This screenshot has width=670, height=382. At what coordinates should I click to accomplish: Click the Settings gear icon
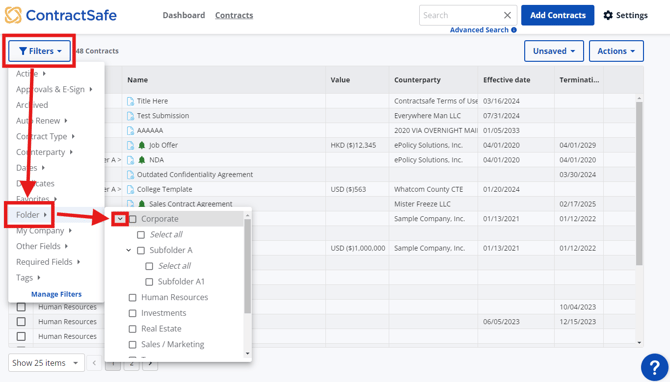point(608,15)
